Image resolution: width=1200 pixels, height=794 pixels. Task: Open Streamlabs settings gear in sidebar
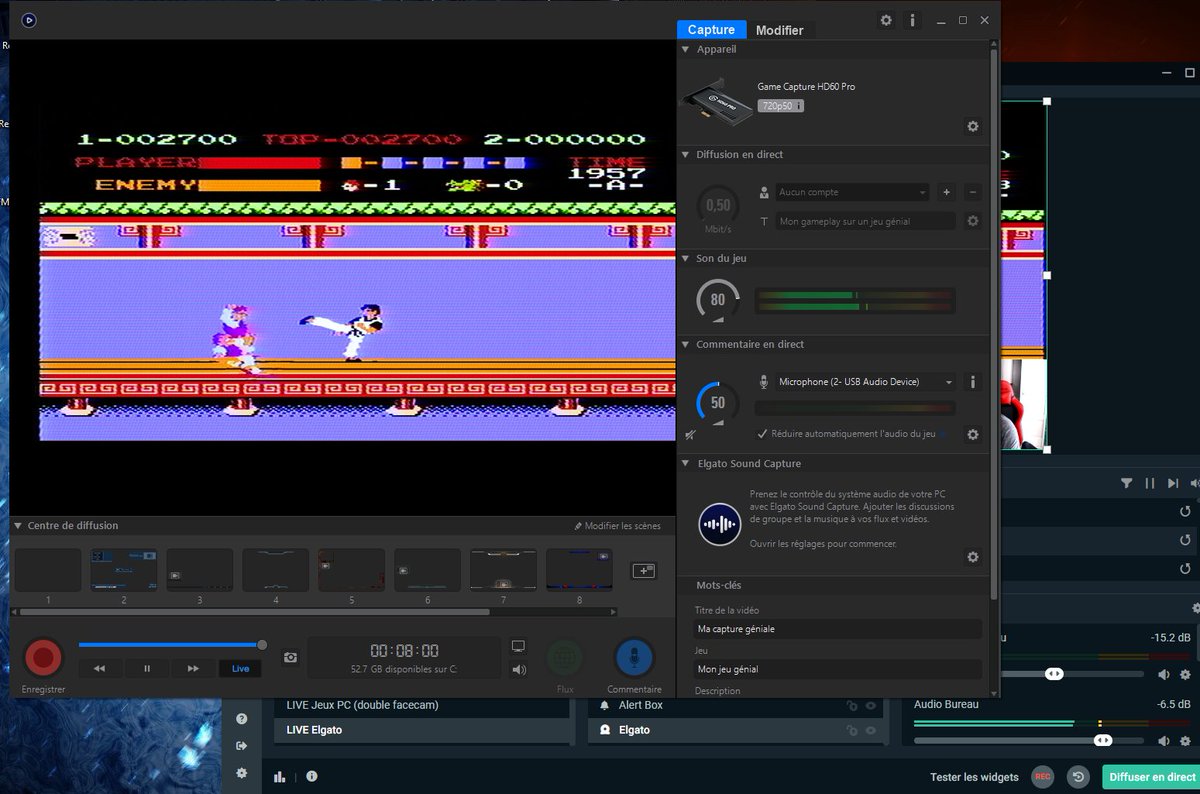point(242,773)
